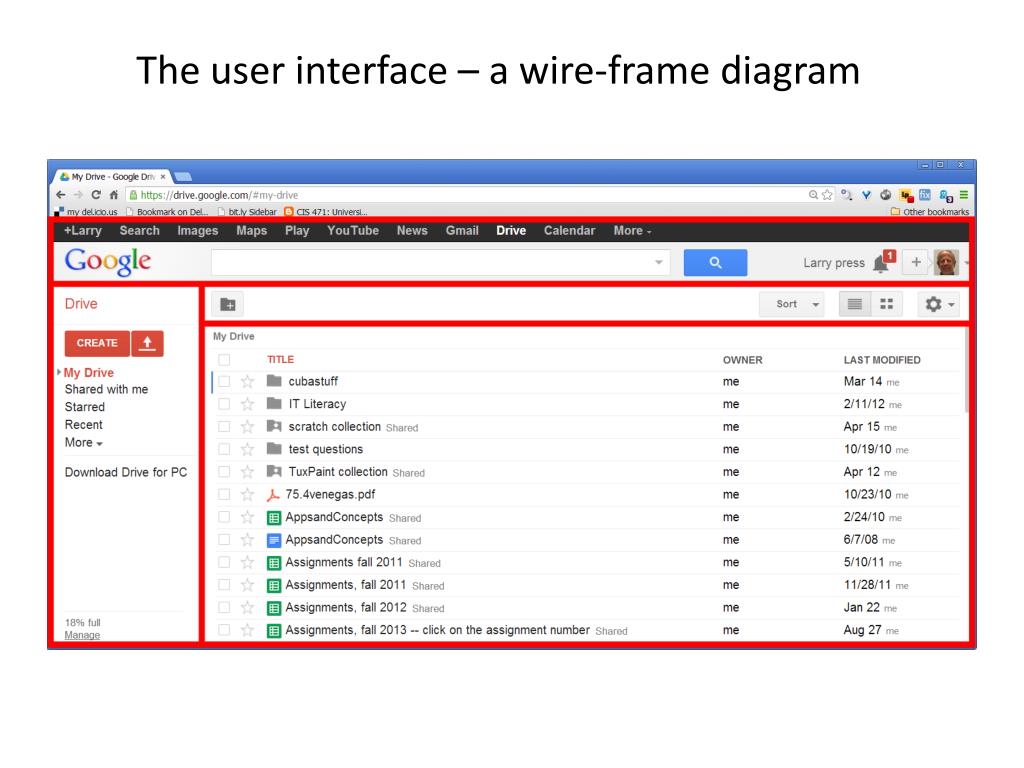Open the Starred section
Image resolution: width=1024 pixels, height=768 pixels.
point(84,407)
